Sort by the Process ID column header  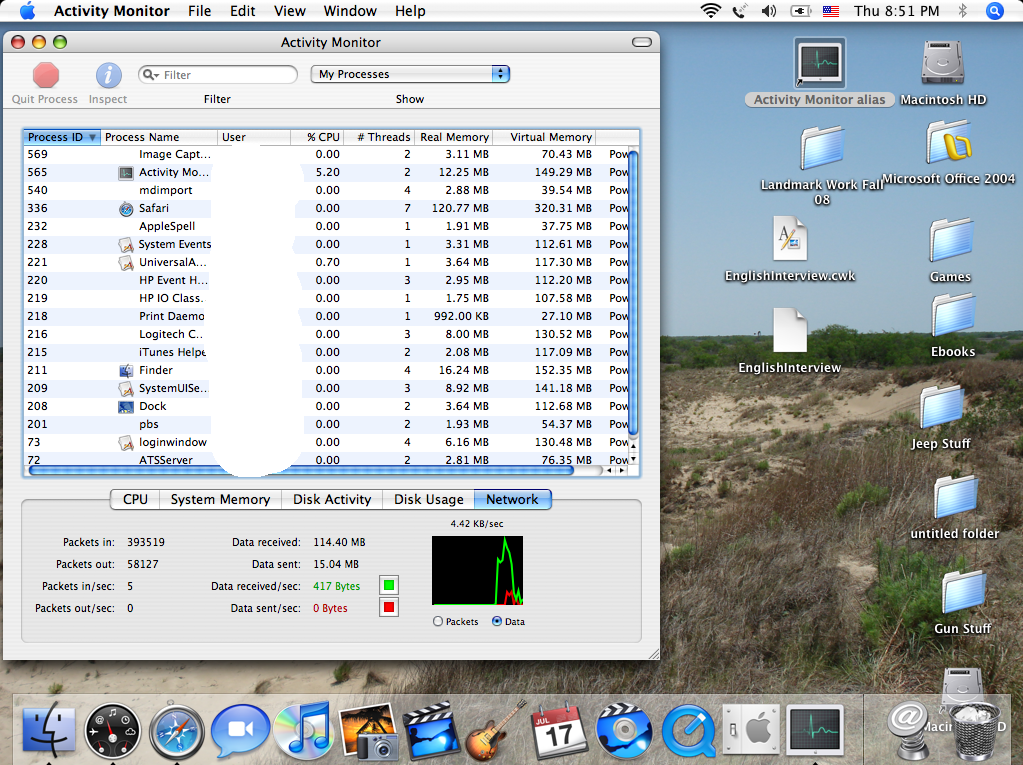61,137
